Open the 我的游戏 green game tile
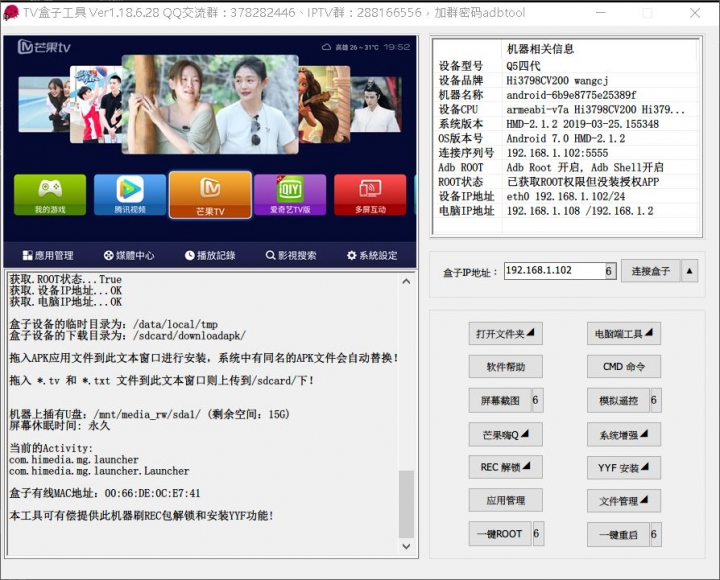The image size is (720, 580). [50, 195]
